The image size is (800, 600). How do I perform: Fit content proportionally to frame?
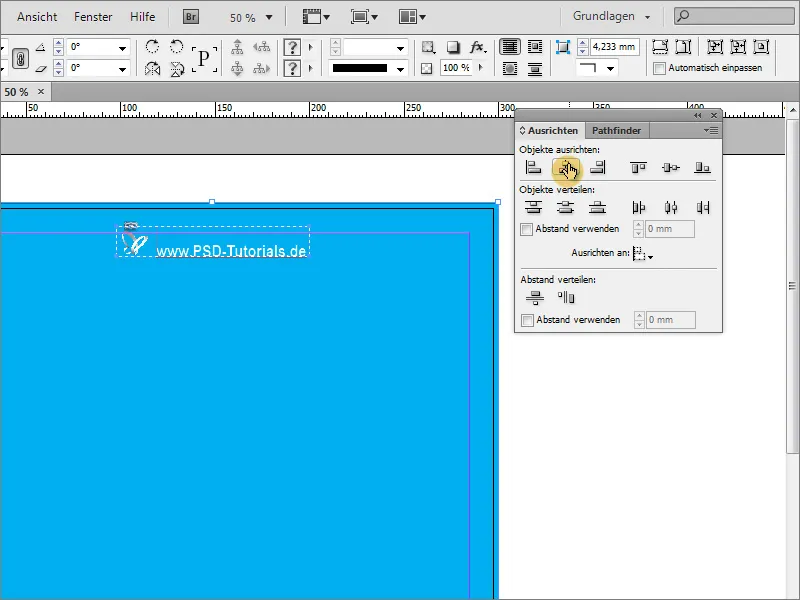[683, 47]
